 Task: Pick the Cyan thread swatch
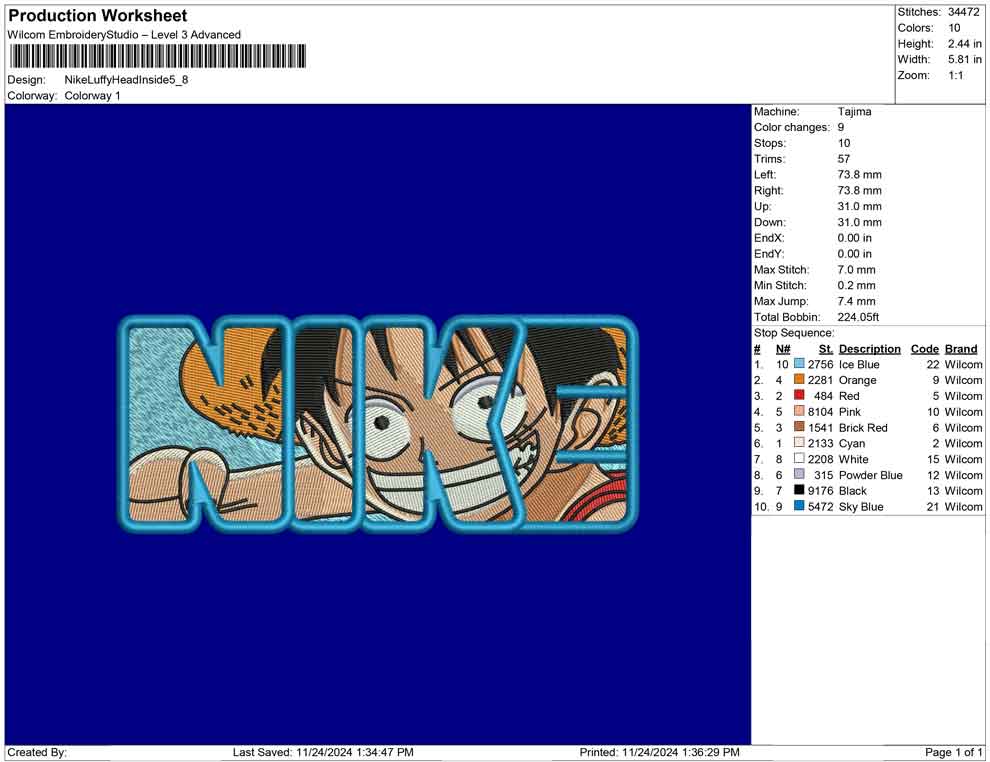(799, 443)
